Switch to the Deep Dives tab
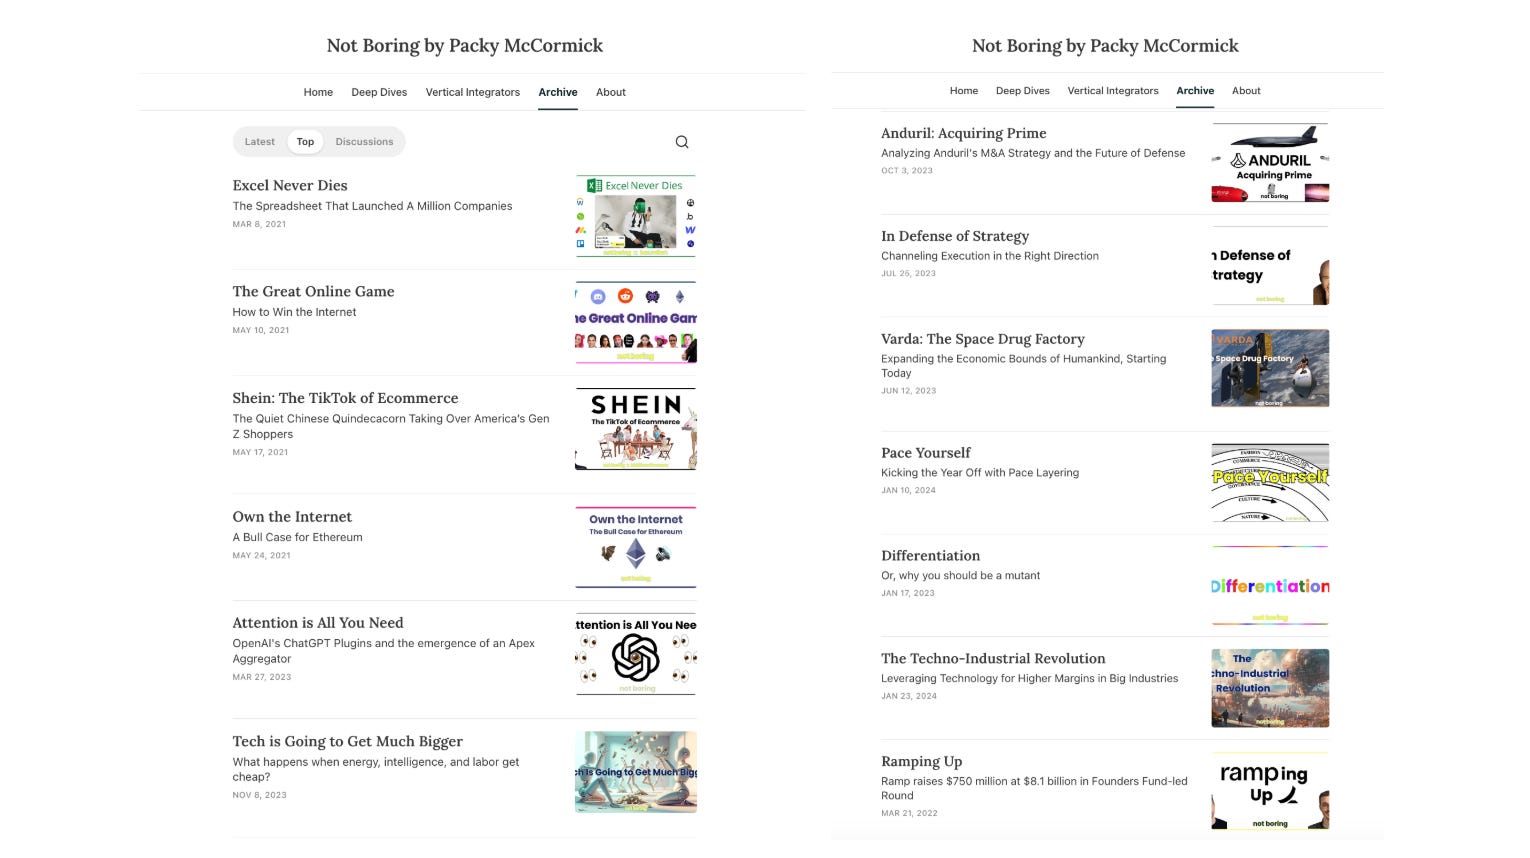Image resolution: width=1530 pixels, height=858 pixels. 379,92
